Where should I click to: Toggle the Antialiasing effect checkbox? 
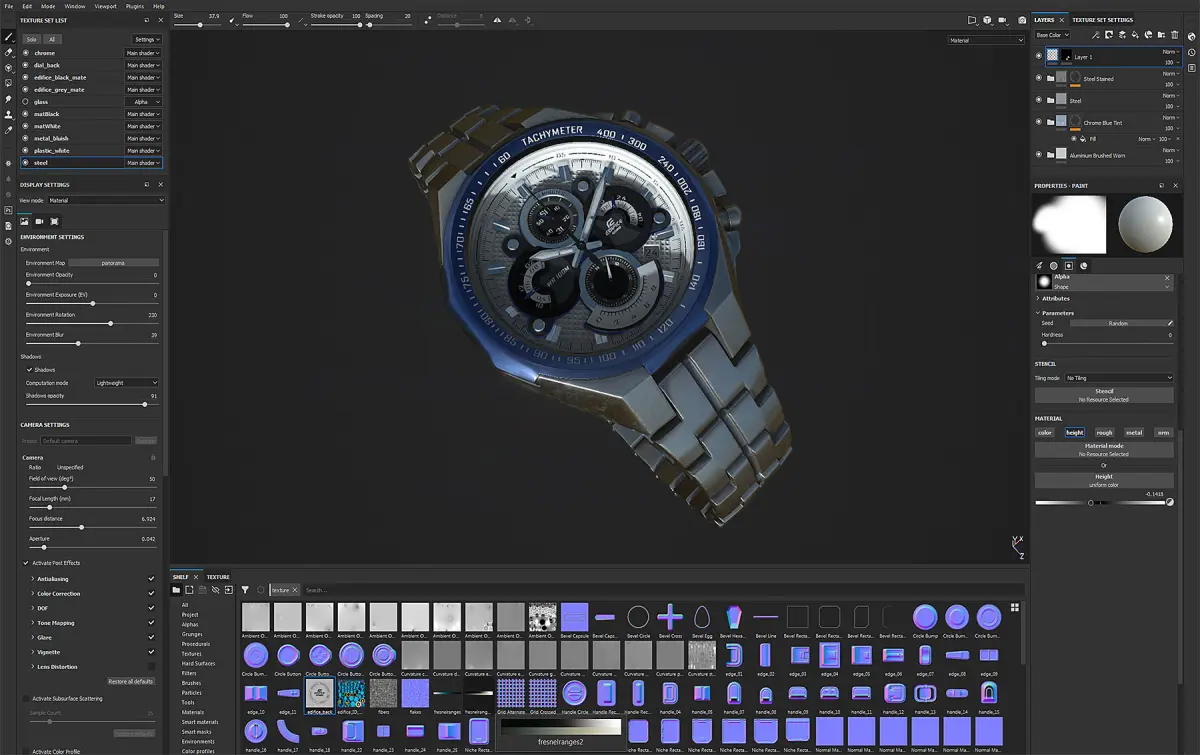(x=152, y=579)
